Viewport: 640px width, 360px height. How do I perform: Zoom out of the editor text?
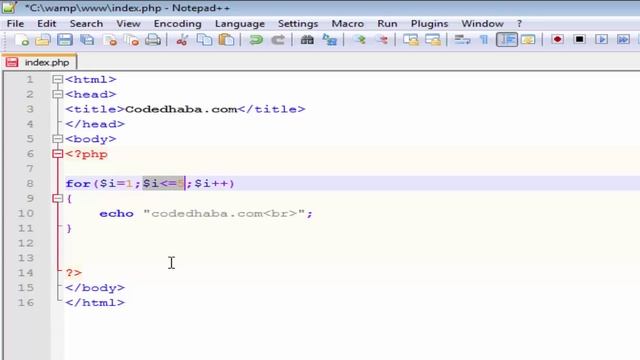pos(382,40)
